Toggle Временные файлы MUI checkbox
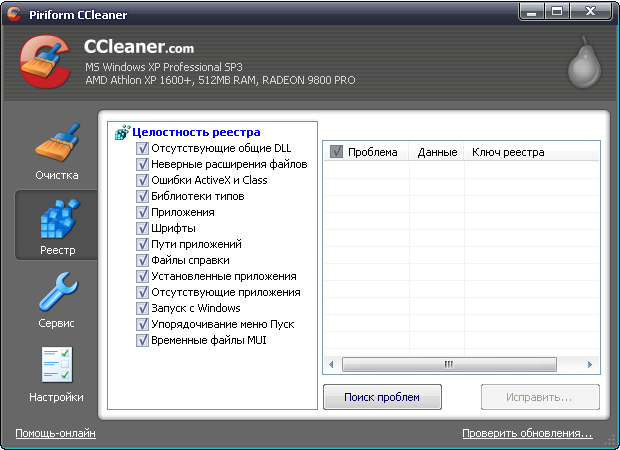Screen dimensions: 620x450 [x=142, y=340]
